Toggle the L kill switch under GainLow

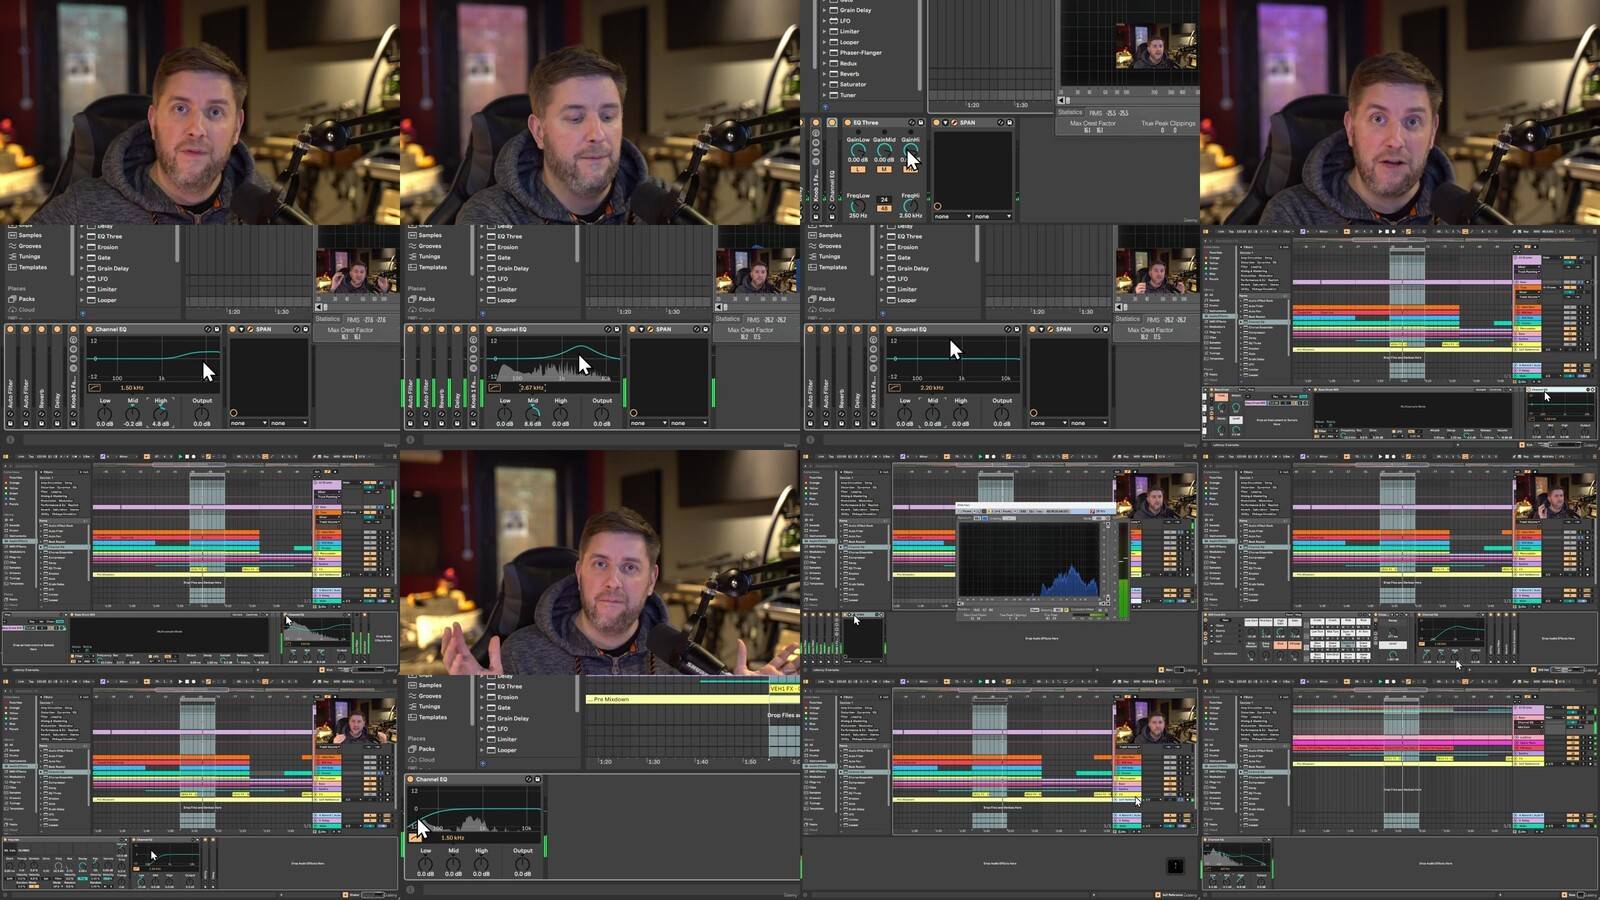pyautogui.click(x=857, y=169)
